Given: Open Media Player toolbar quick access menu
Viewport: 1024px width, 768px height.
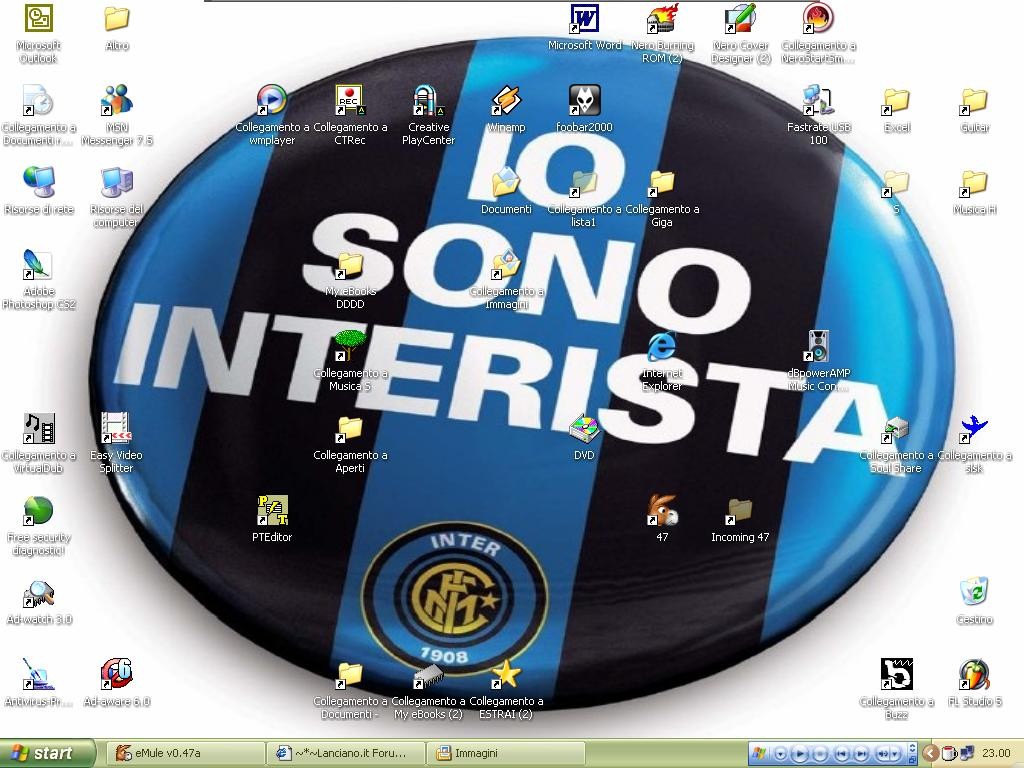Looking at the screenshot, I should point(780,754).
